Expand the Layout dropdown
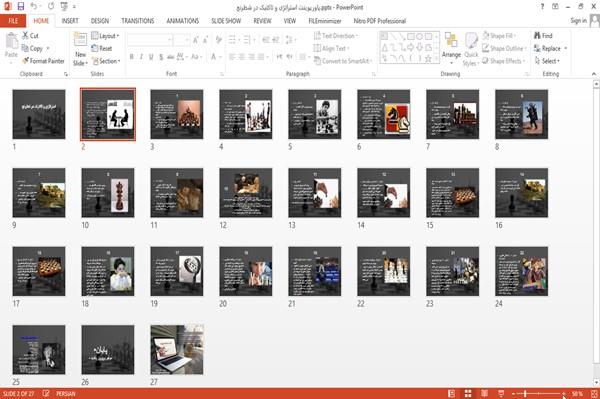Image resolution: width=600 pixels, height=399 pixels. pos(105,36)
